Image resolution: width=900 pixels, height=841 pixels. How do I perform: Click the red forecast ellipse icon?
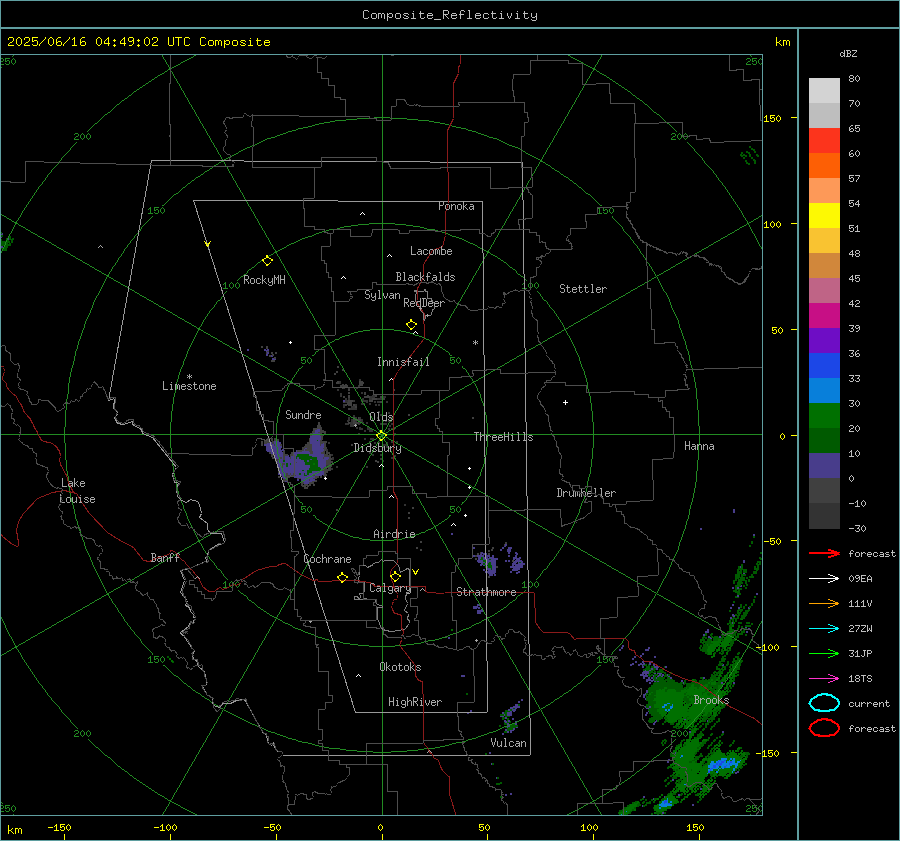pyautogui.click(x=824, y=728)
